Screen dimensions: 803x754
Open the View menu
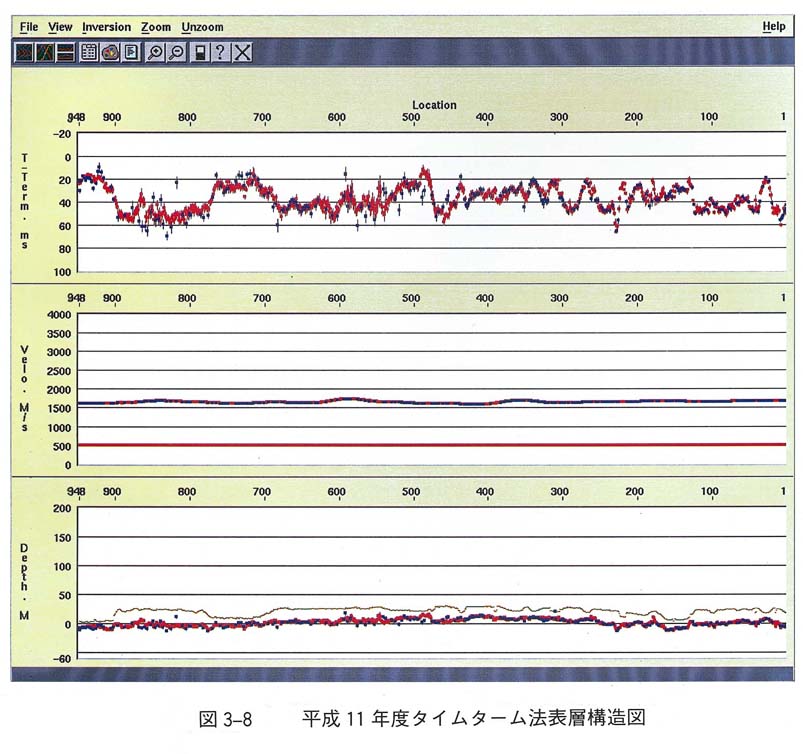(60, 27)
